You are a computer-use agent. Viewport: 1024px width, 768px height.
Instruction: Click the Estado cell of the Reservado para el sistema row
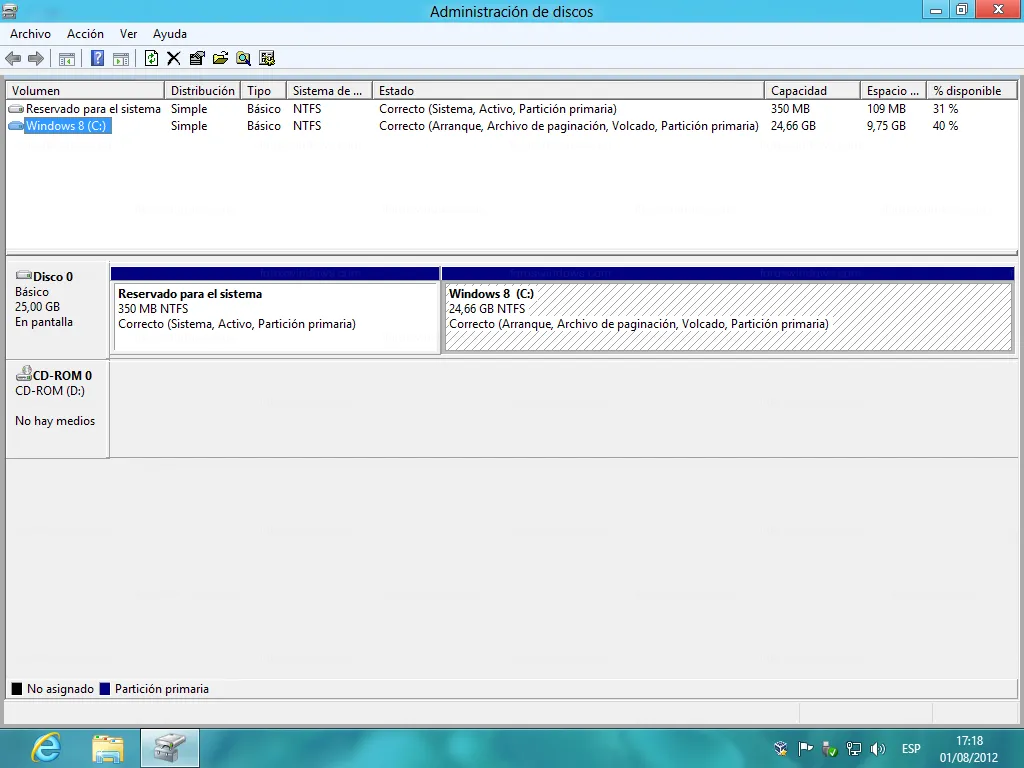[498, 109]
